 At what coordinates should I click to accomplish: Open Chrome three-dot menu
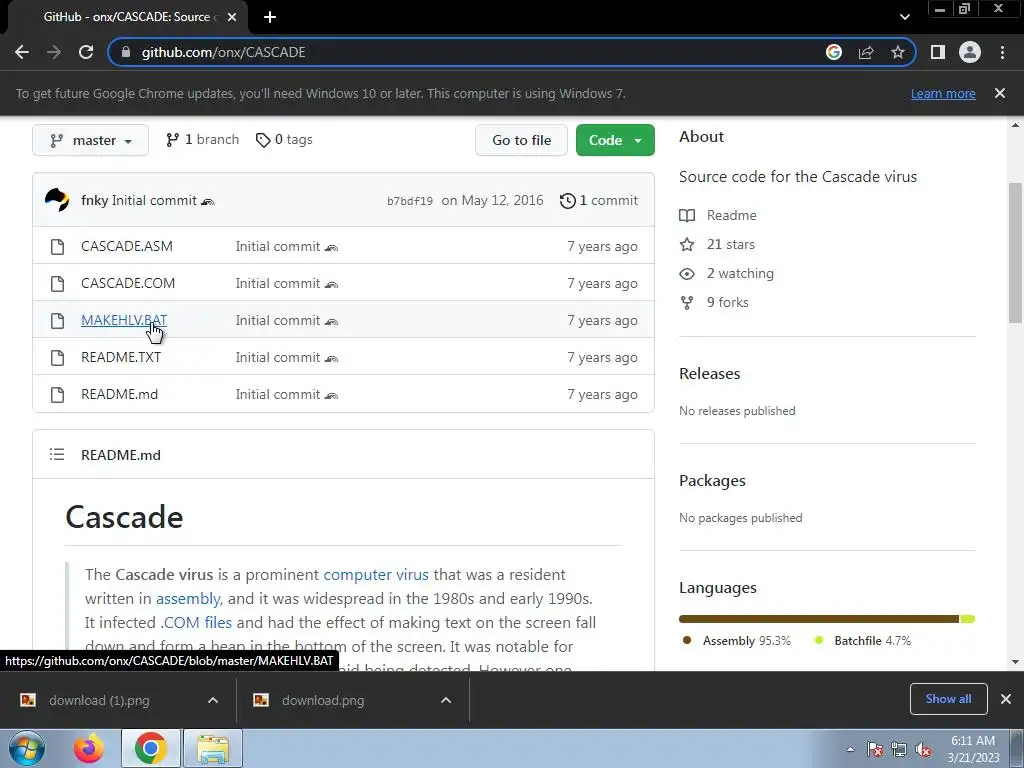(1002, 52)
